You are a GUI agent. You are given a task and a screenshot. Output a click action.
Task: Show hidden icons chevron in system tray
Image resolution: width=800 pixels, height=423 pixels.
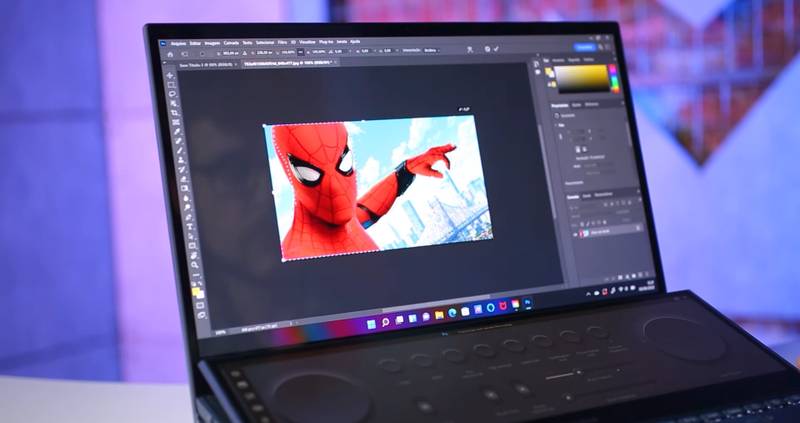[588, 294]
